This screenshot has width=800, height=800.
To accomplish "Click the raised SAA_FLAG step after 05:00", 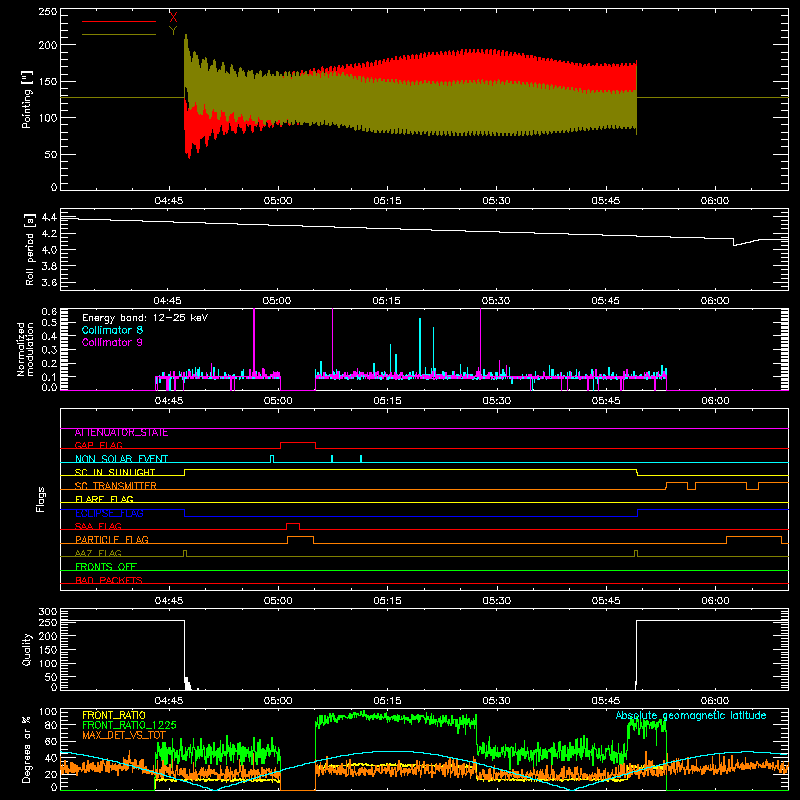I will 293,524.
